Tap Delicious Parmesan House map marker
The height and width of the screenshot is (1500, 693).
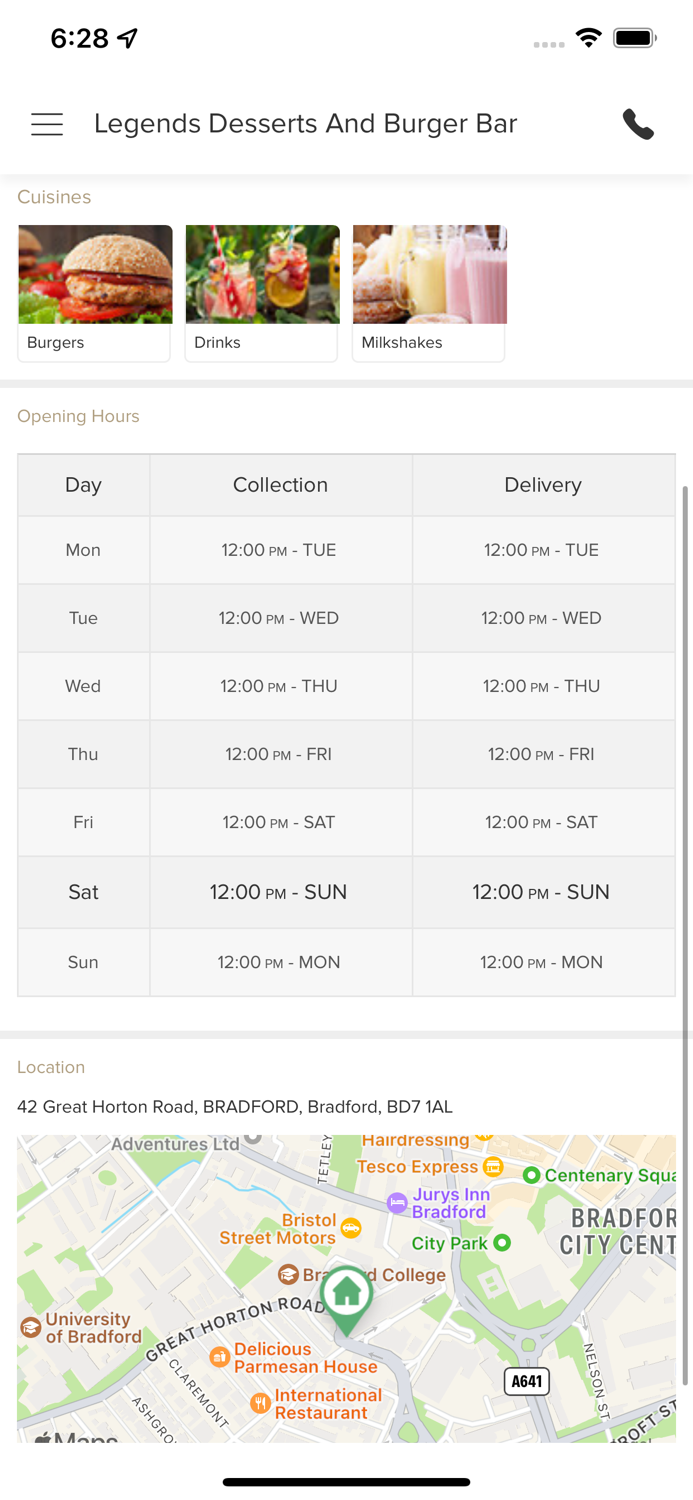pyautogui.click(x=219, y=1357)
